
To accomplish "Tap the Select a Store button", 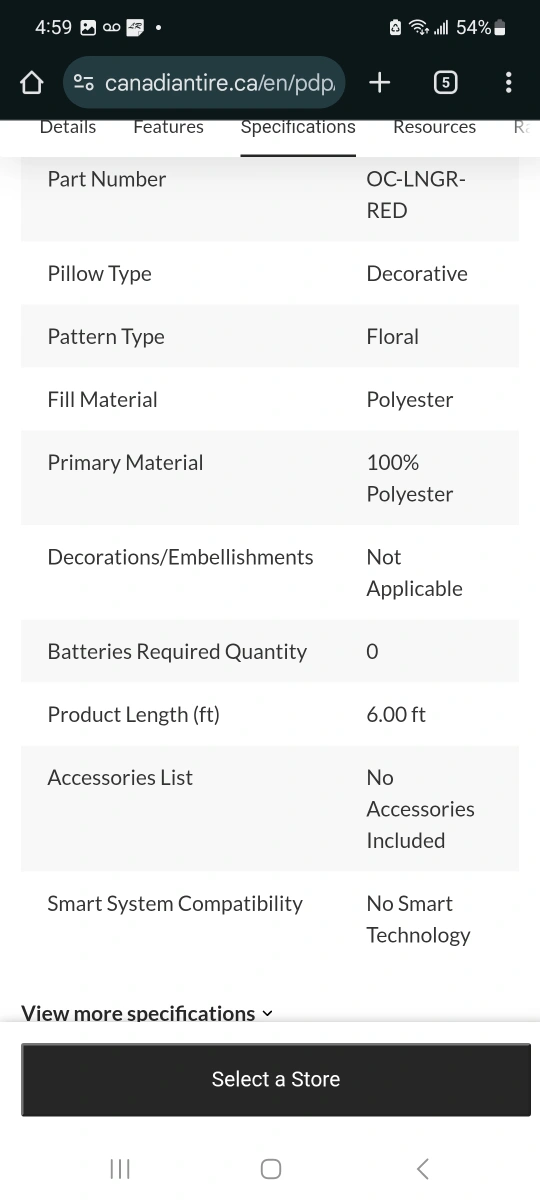I will (276, 1079).
